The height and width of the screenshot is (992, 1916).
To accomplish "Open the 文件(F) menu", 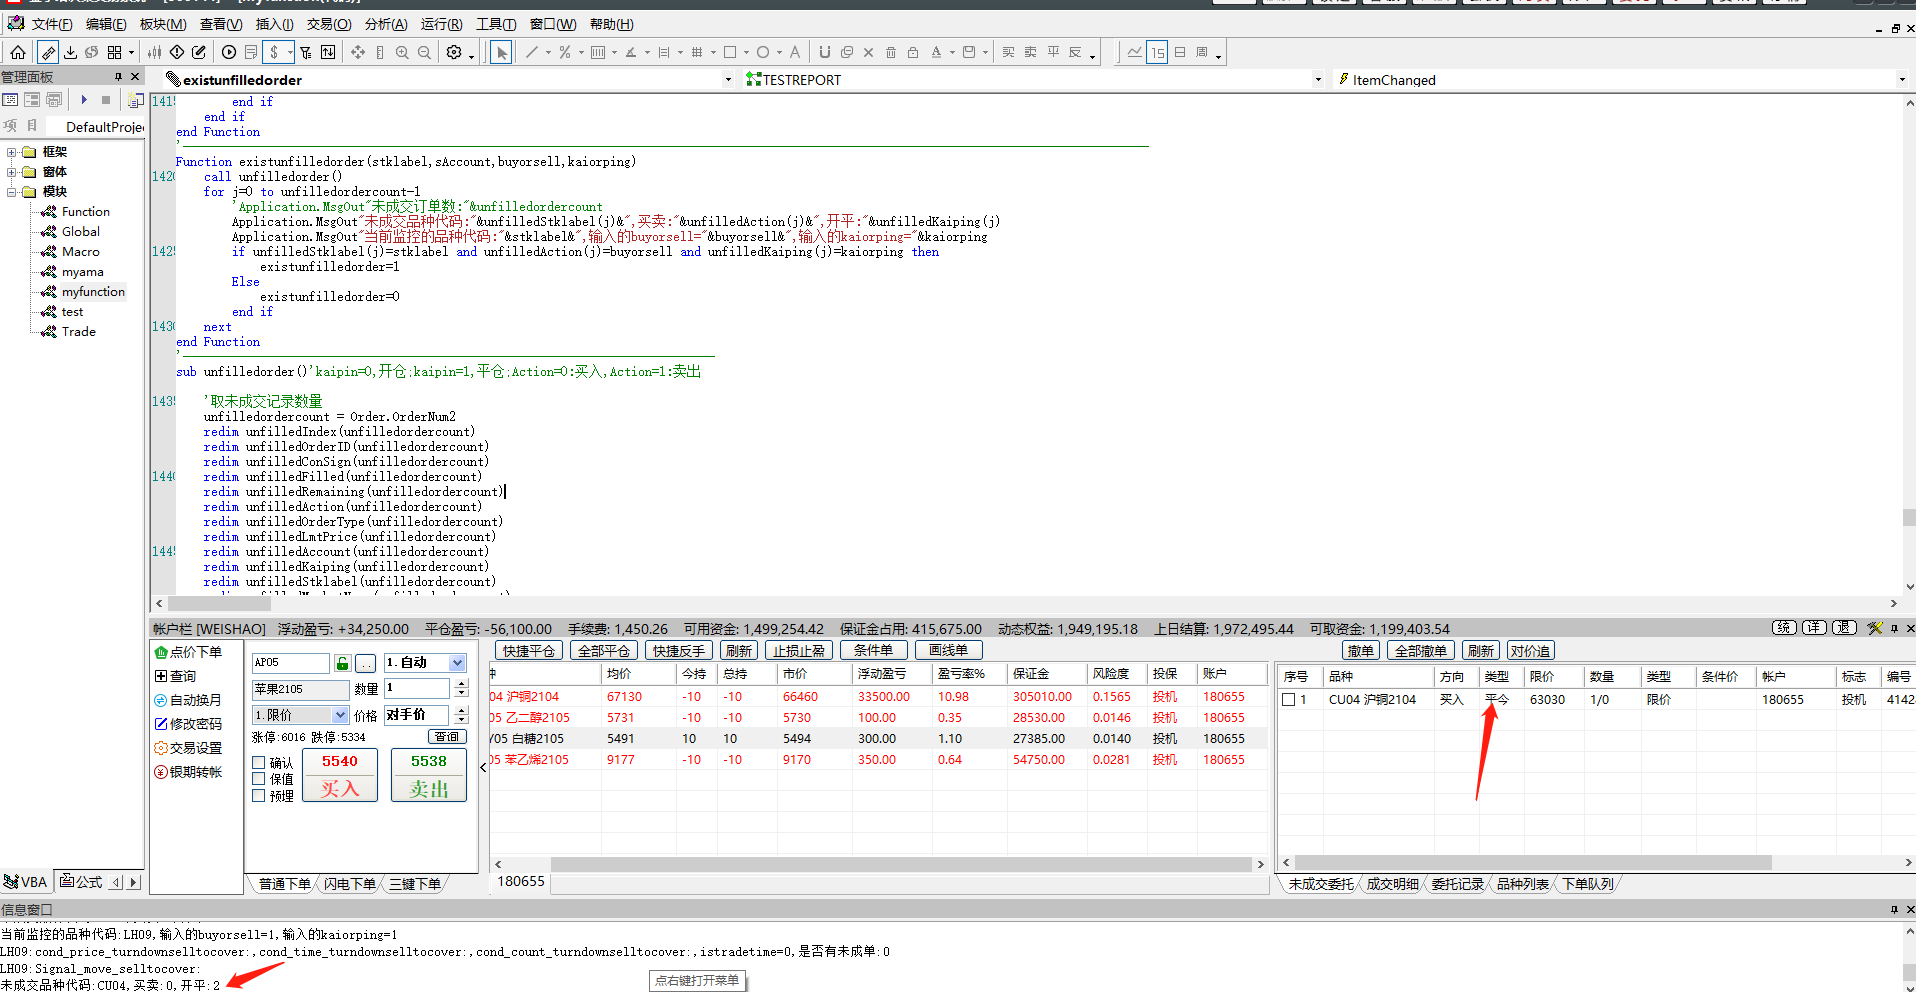I will (51, 24).
